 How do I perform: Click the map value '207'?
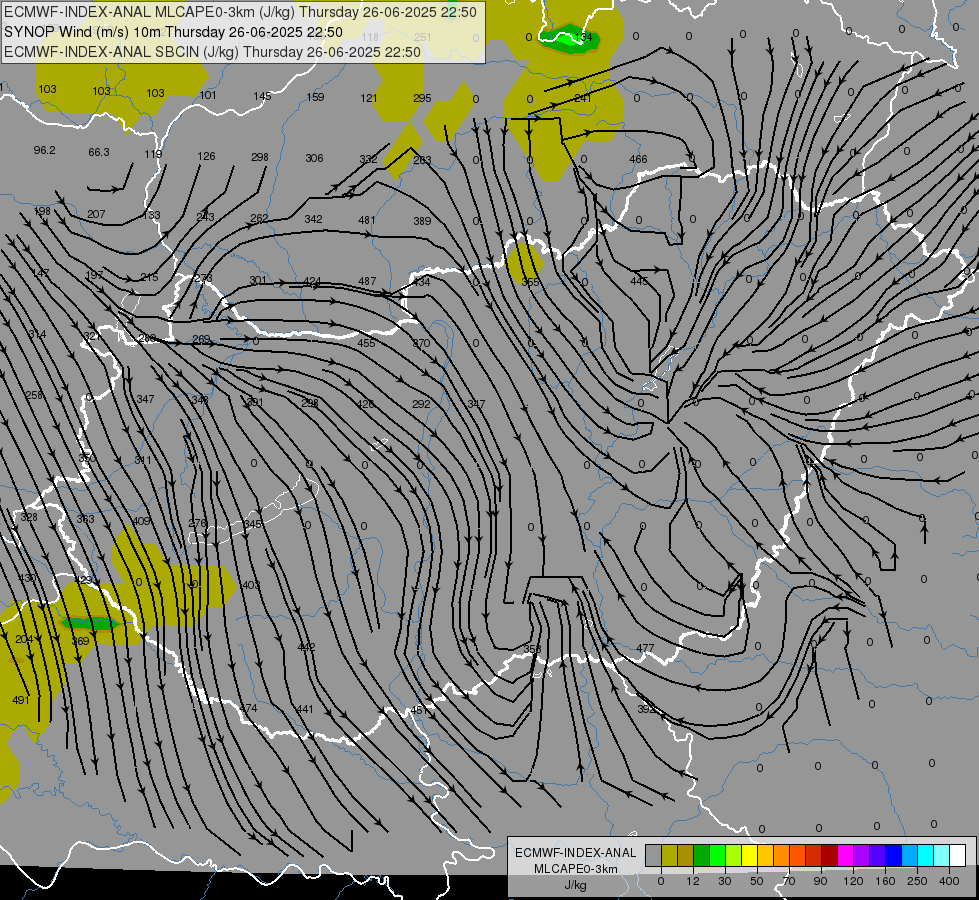click(96, 214)
